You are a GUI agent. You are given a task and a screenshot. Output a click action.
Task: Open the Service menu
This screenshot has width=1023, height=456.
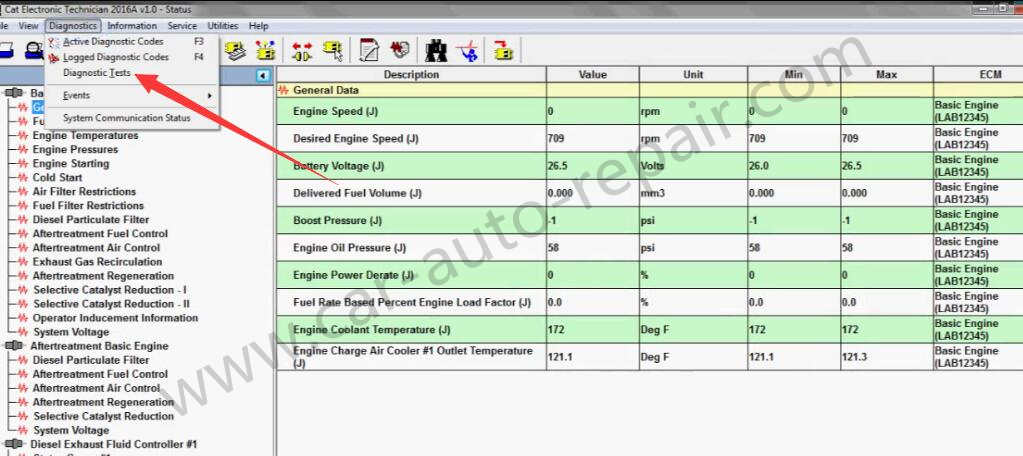[x=182, y=26]
